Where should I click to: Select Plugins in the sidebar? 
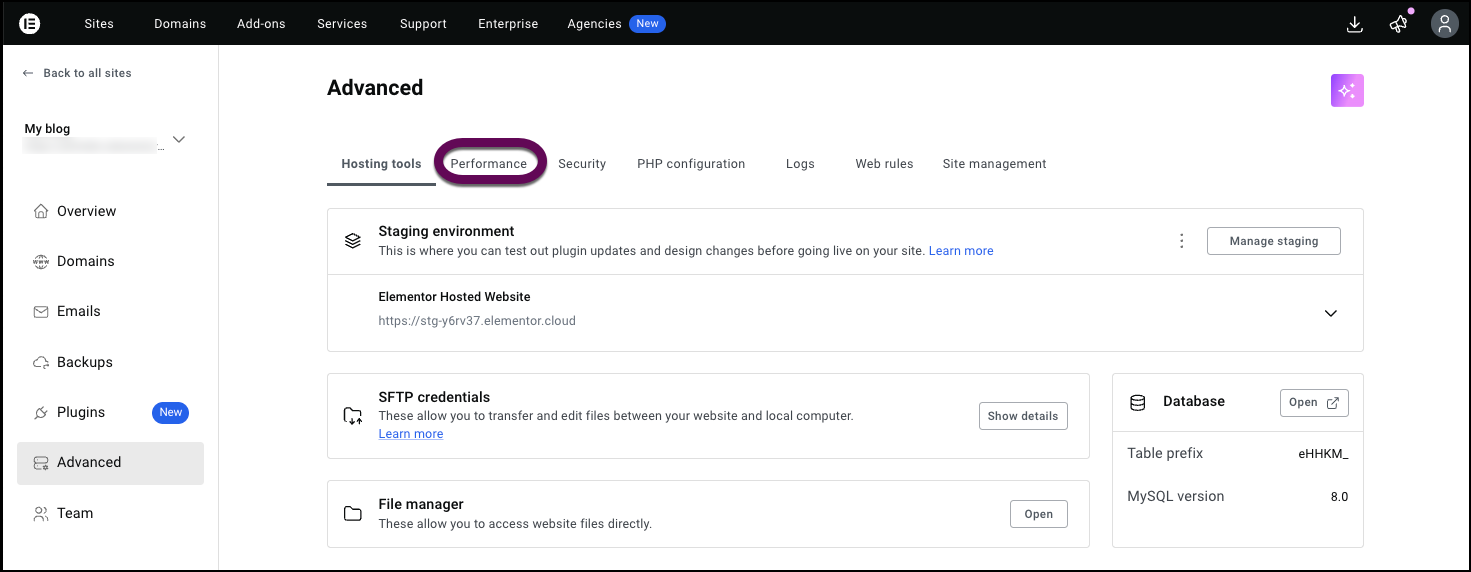[x=110, y=412]
